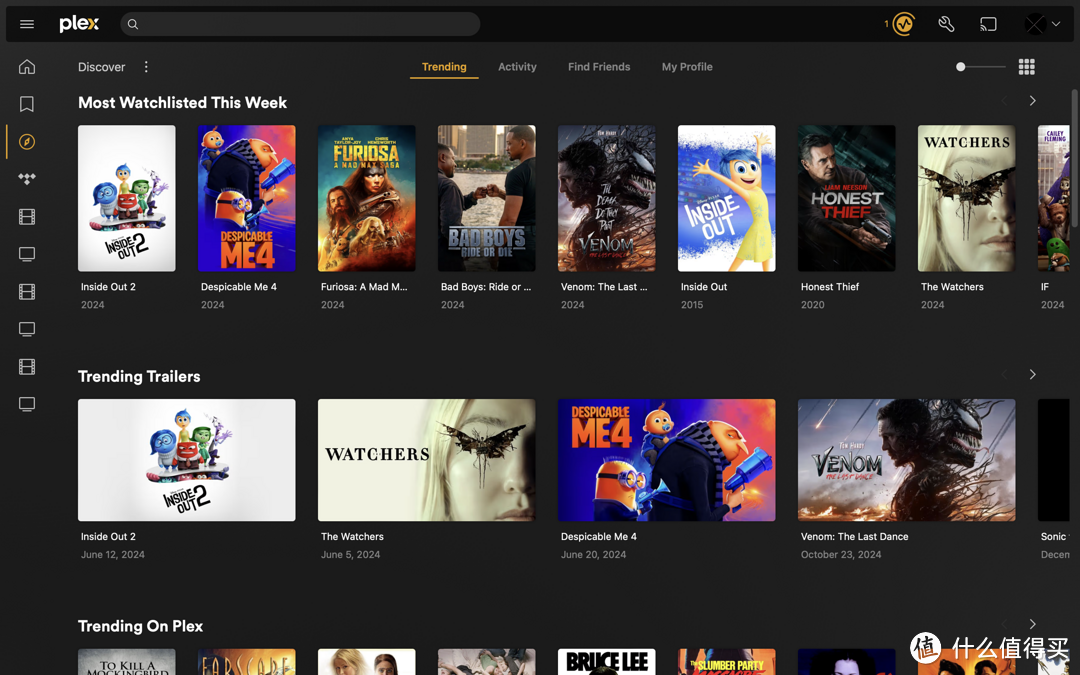Viewport: 1080px width, 675px height.
Task: Open the grid layout view icon
Action: pyautogui.click(x=1026, y=67)
